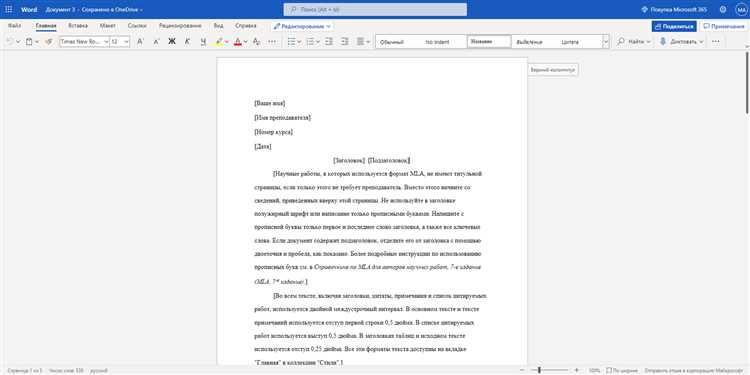This screenshot has width=750, height=375.
Task: Toggle italic К formatting
Action: [188, 42]
